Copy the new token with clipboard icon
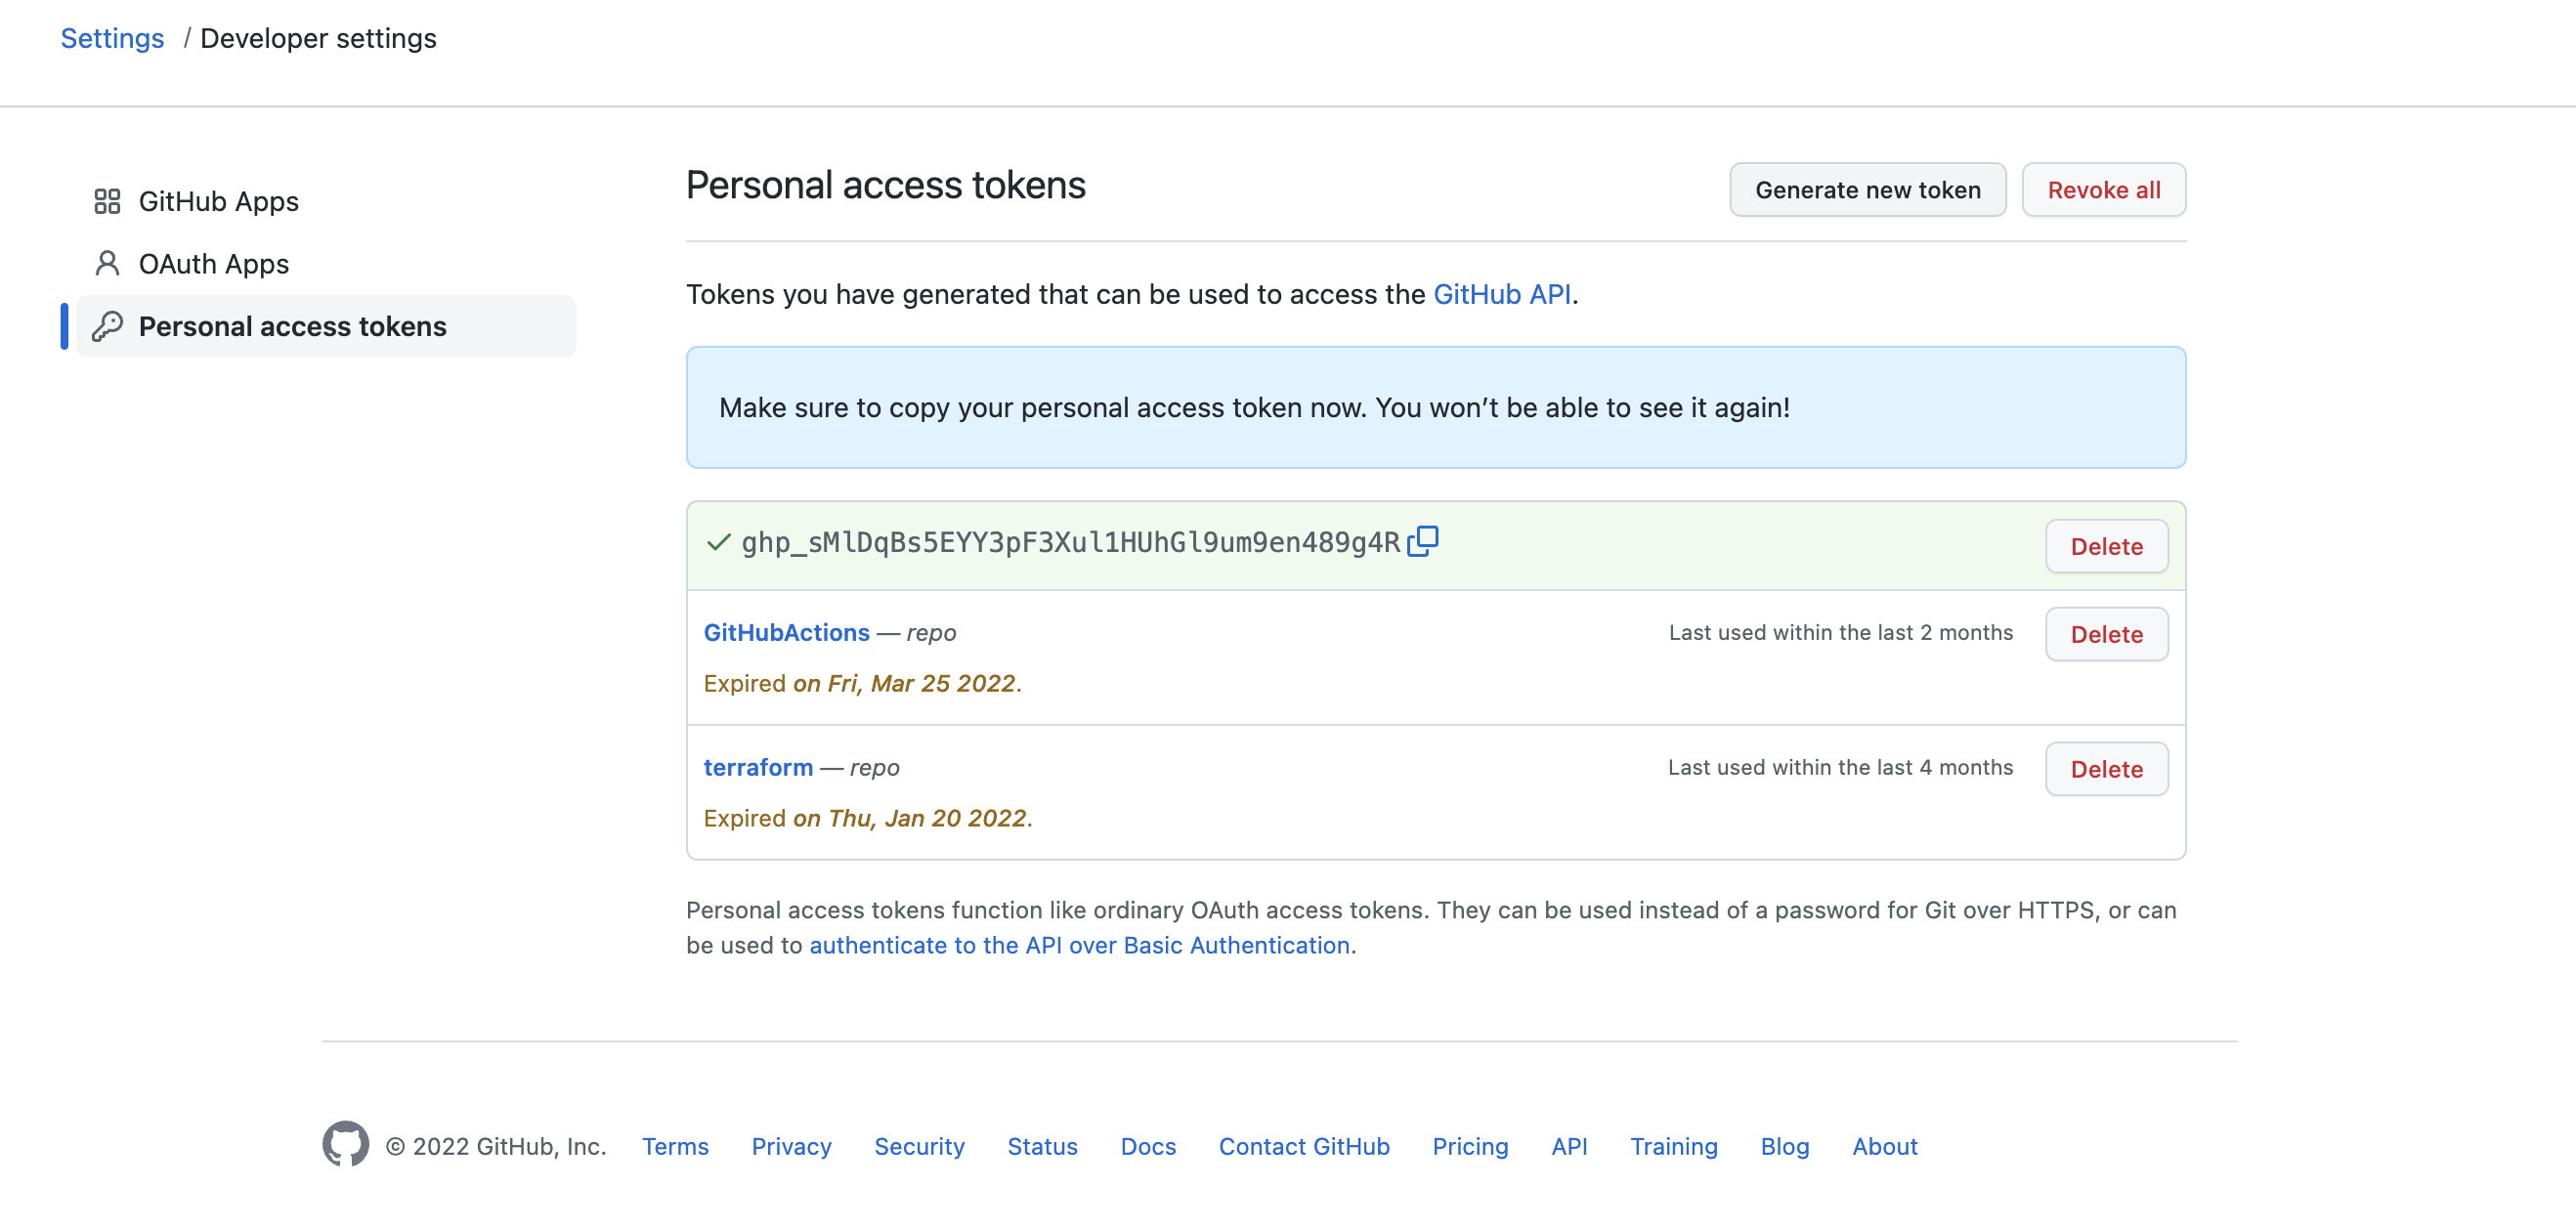Screen dimensions: 2576x1229 tap(1422, 541)
